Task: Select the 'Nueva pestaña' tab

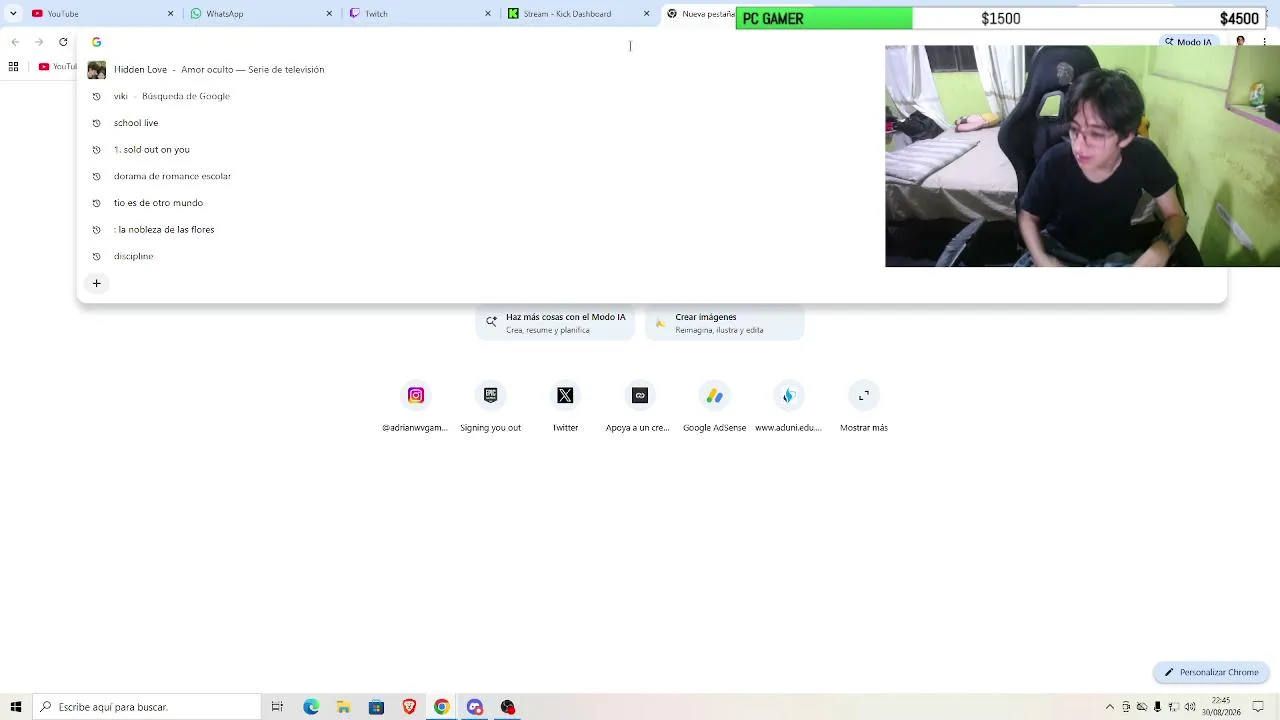Action: (700, 13)
